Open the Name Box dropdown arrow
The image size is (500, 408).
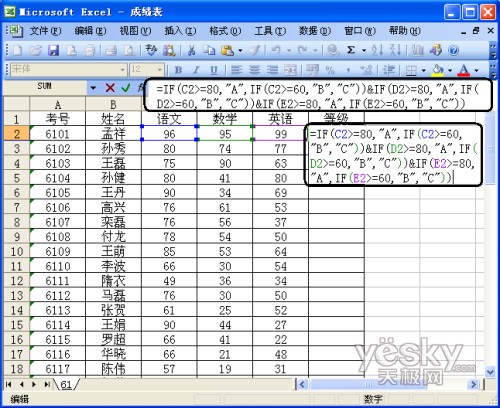coord(93,88)
